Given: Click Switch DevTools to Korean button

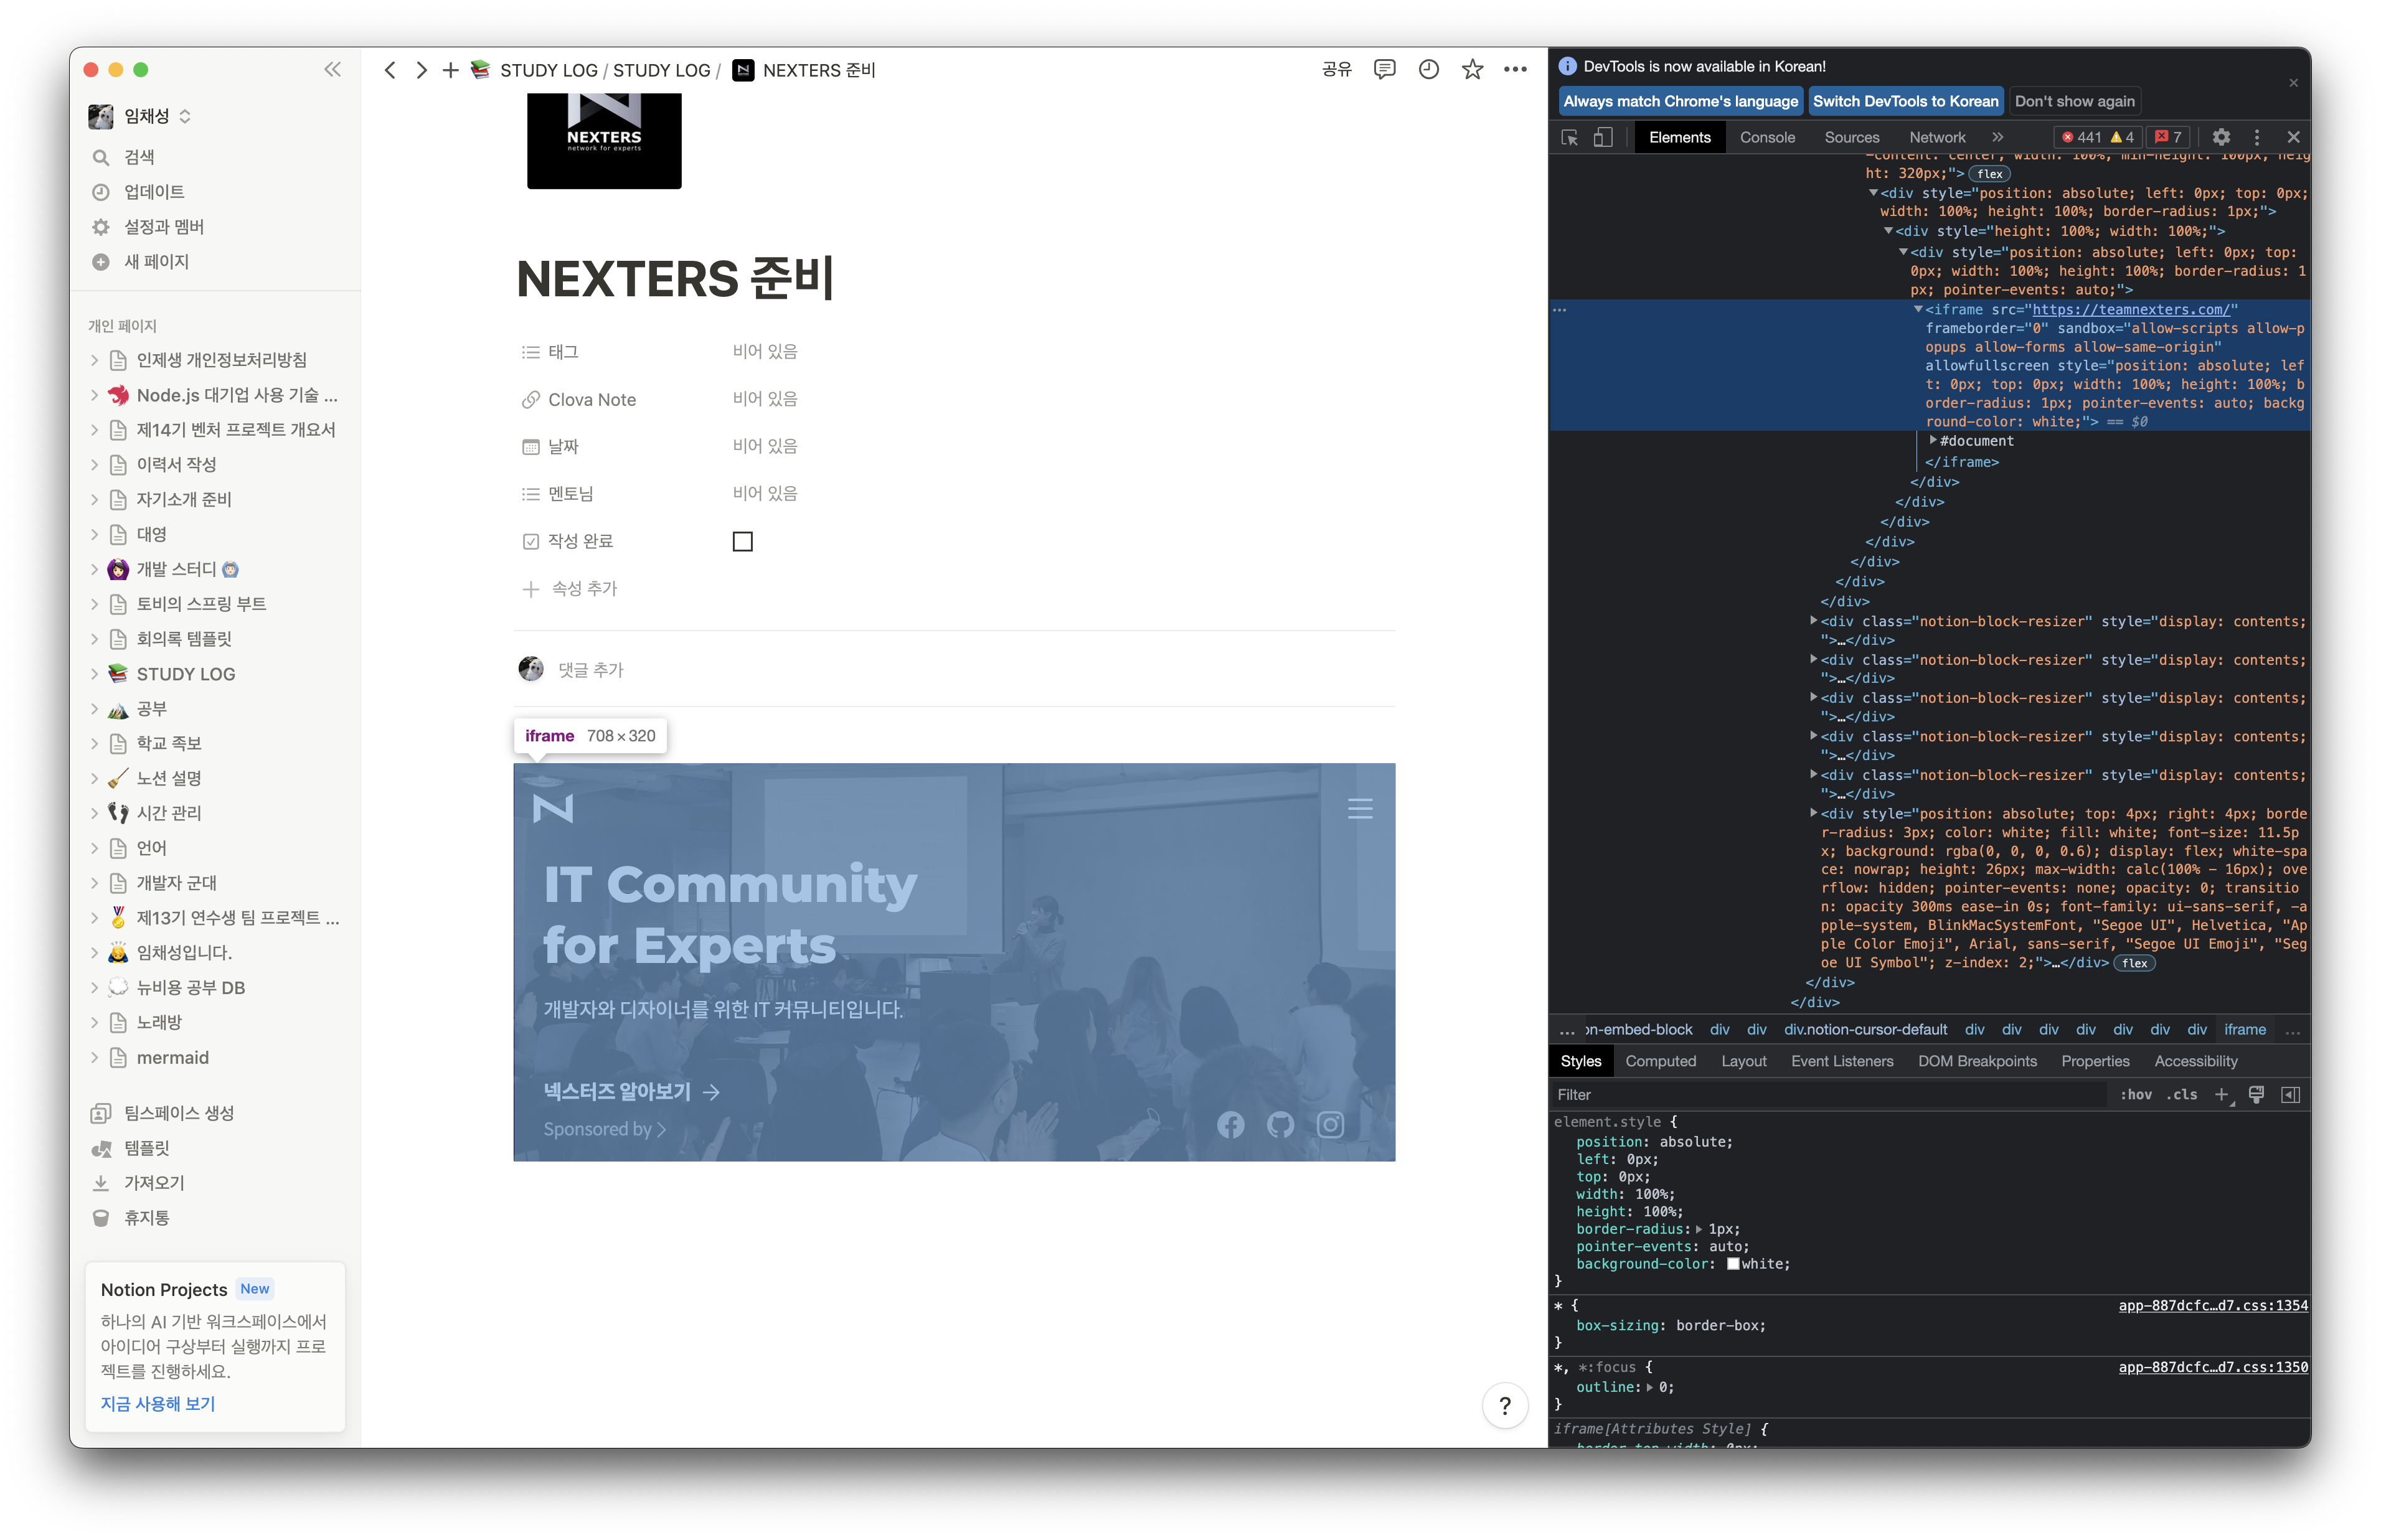Looking at the screenshot, I should [x=1905, y=101].
